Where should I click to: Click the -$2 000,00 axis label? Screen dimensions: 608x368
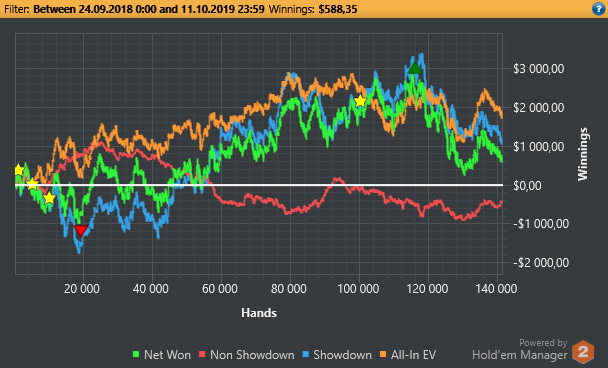pos(541,263)
